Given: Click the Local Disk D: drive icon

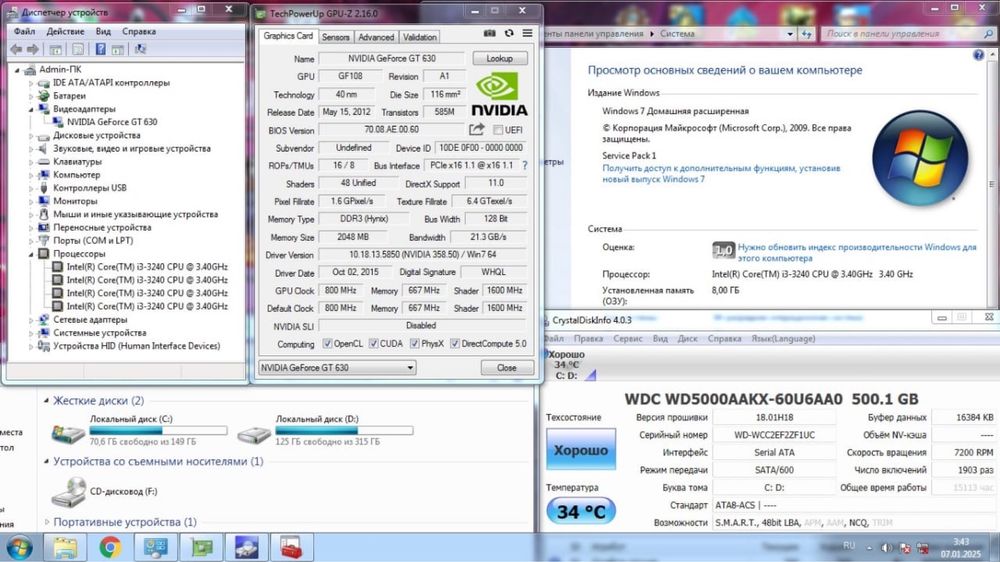Looking at the screenshot, I should 254,435.
